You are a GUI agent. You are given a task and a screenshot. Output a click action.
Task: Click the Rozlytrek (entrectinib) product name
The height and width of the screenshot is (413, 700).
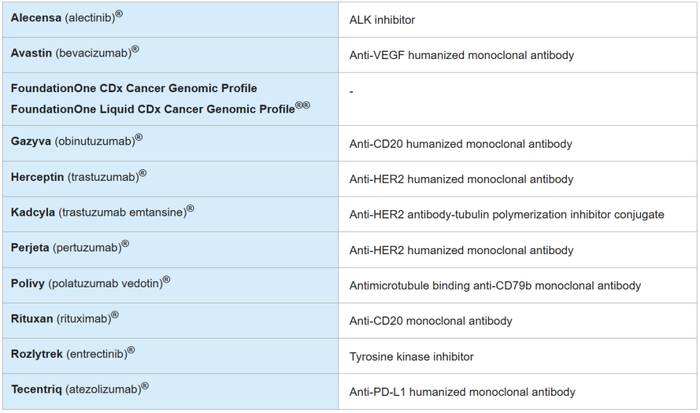[73, 355]
